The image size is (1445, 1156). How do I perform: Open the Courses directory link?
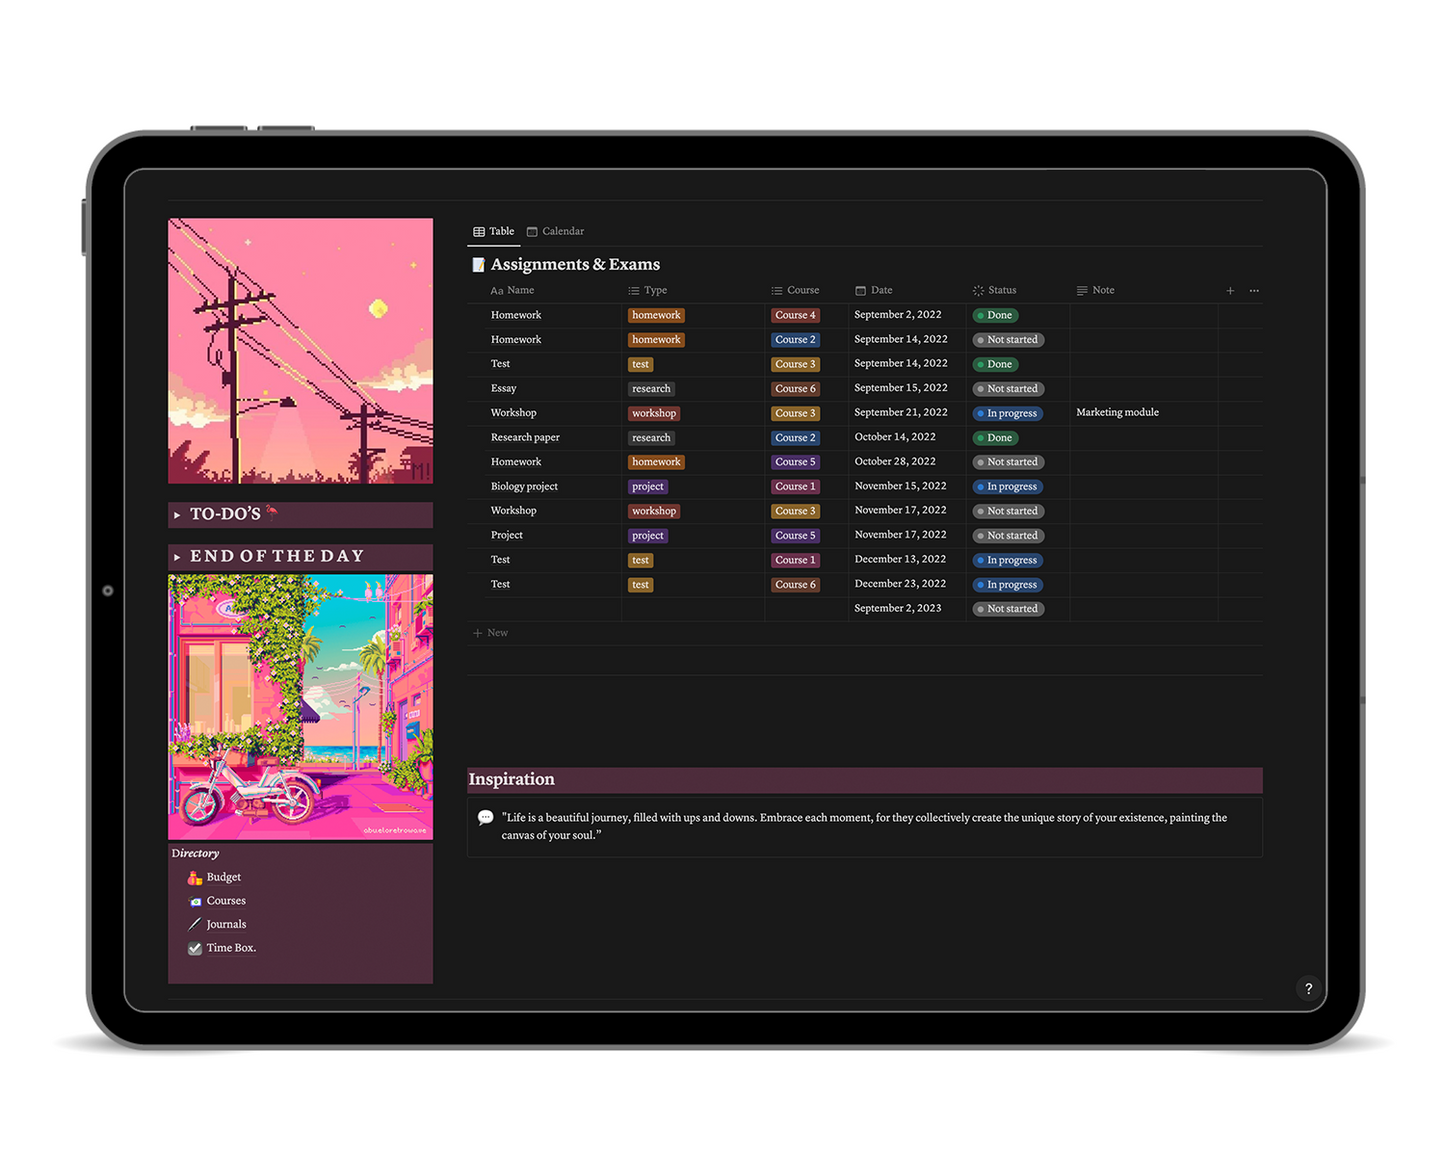226,901
